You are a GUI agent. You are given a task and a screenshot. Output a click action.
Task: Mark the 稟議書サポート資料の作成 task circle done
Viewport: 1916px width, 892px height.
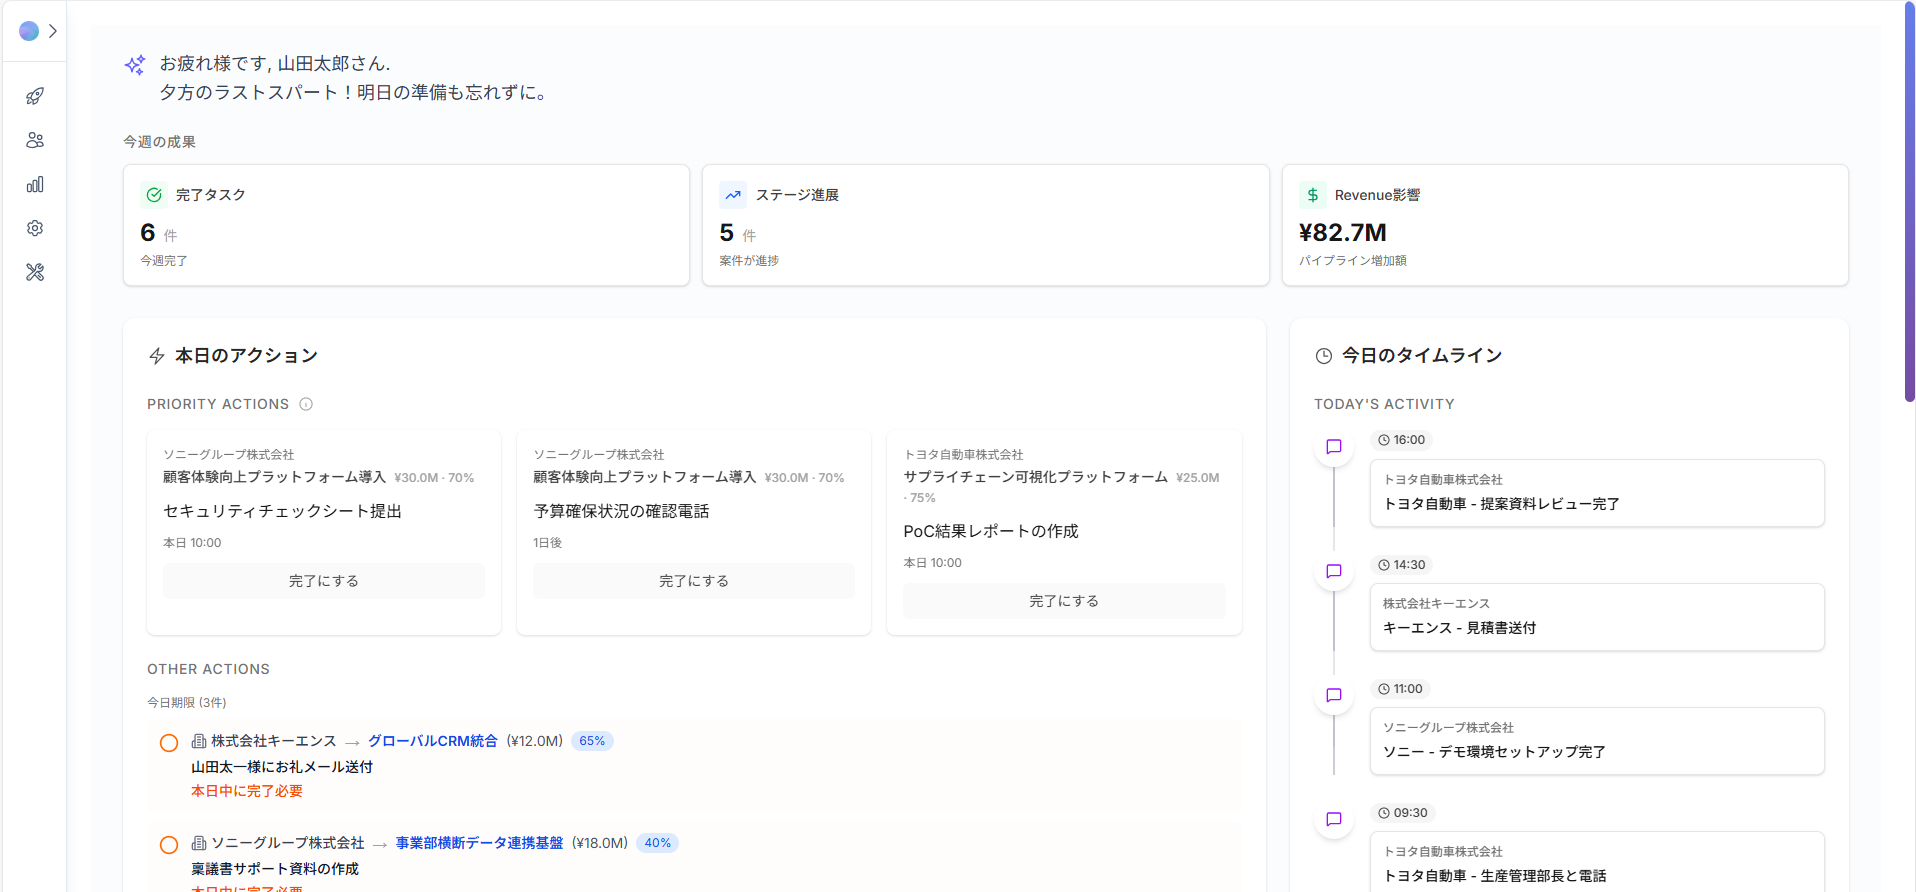(x=169, y=845)
